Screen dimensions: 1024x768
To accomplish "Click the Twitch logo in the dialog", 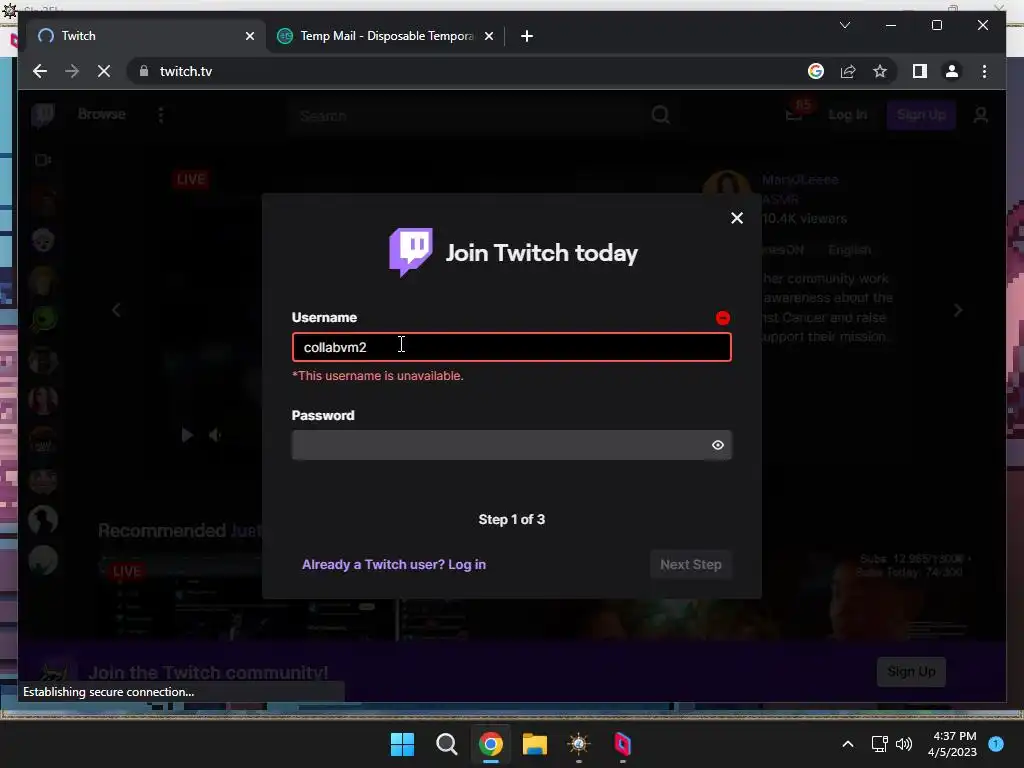I will tap(411, 253).
